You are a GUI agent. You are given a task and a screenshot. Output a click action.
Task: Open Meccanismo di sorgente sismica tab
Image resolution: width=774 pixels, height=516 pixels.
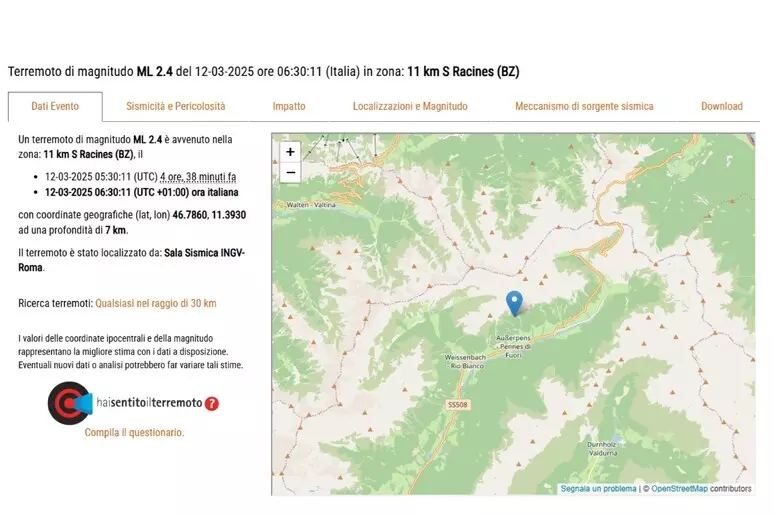[584, 106]
